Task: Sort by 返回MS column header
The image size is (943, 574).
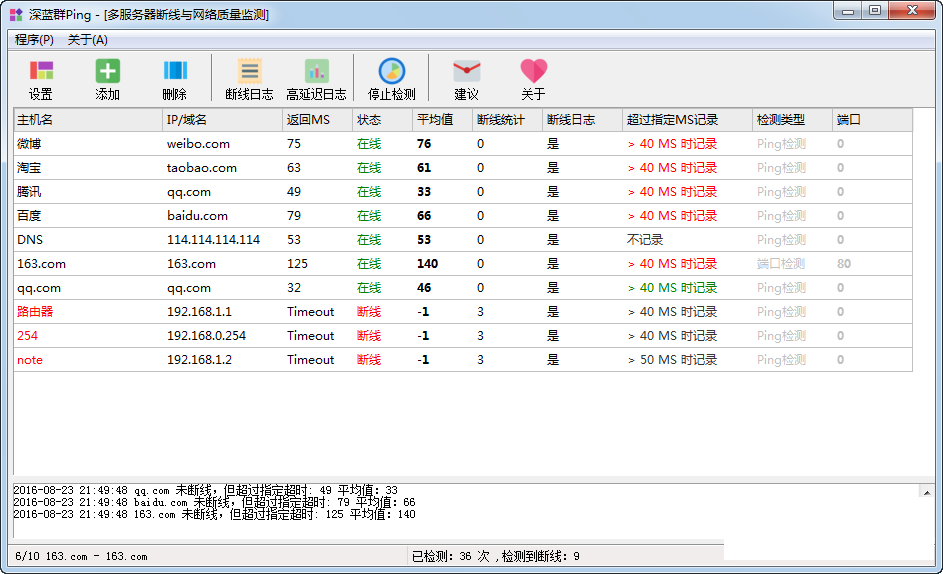Action: pyautogui.click(x=318, y=120)
